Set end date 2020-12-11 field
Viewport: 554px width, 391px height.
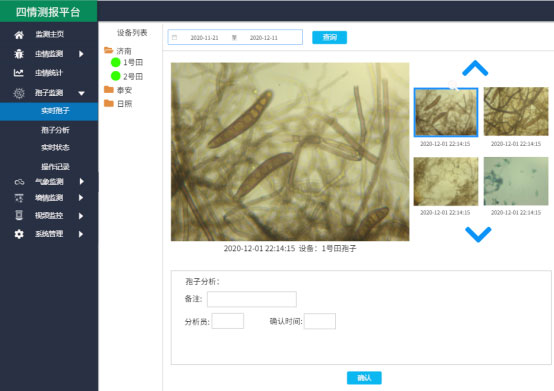(264, 38)
